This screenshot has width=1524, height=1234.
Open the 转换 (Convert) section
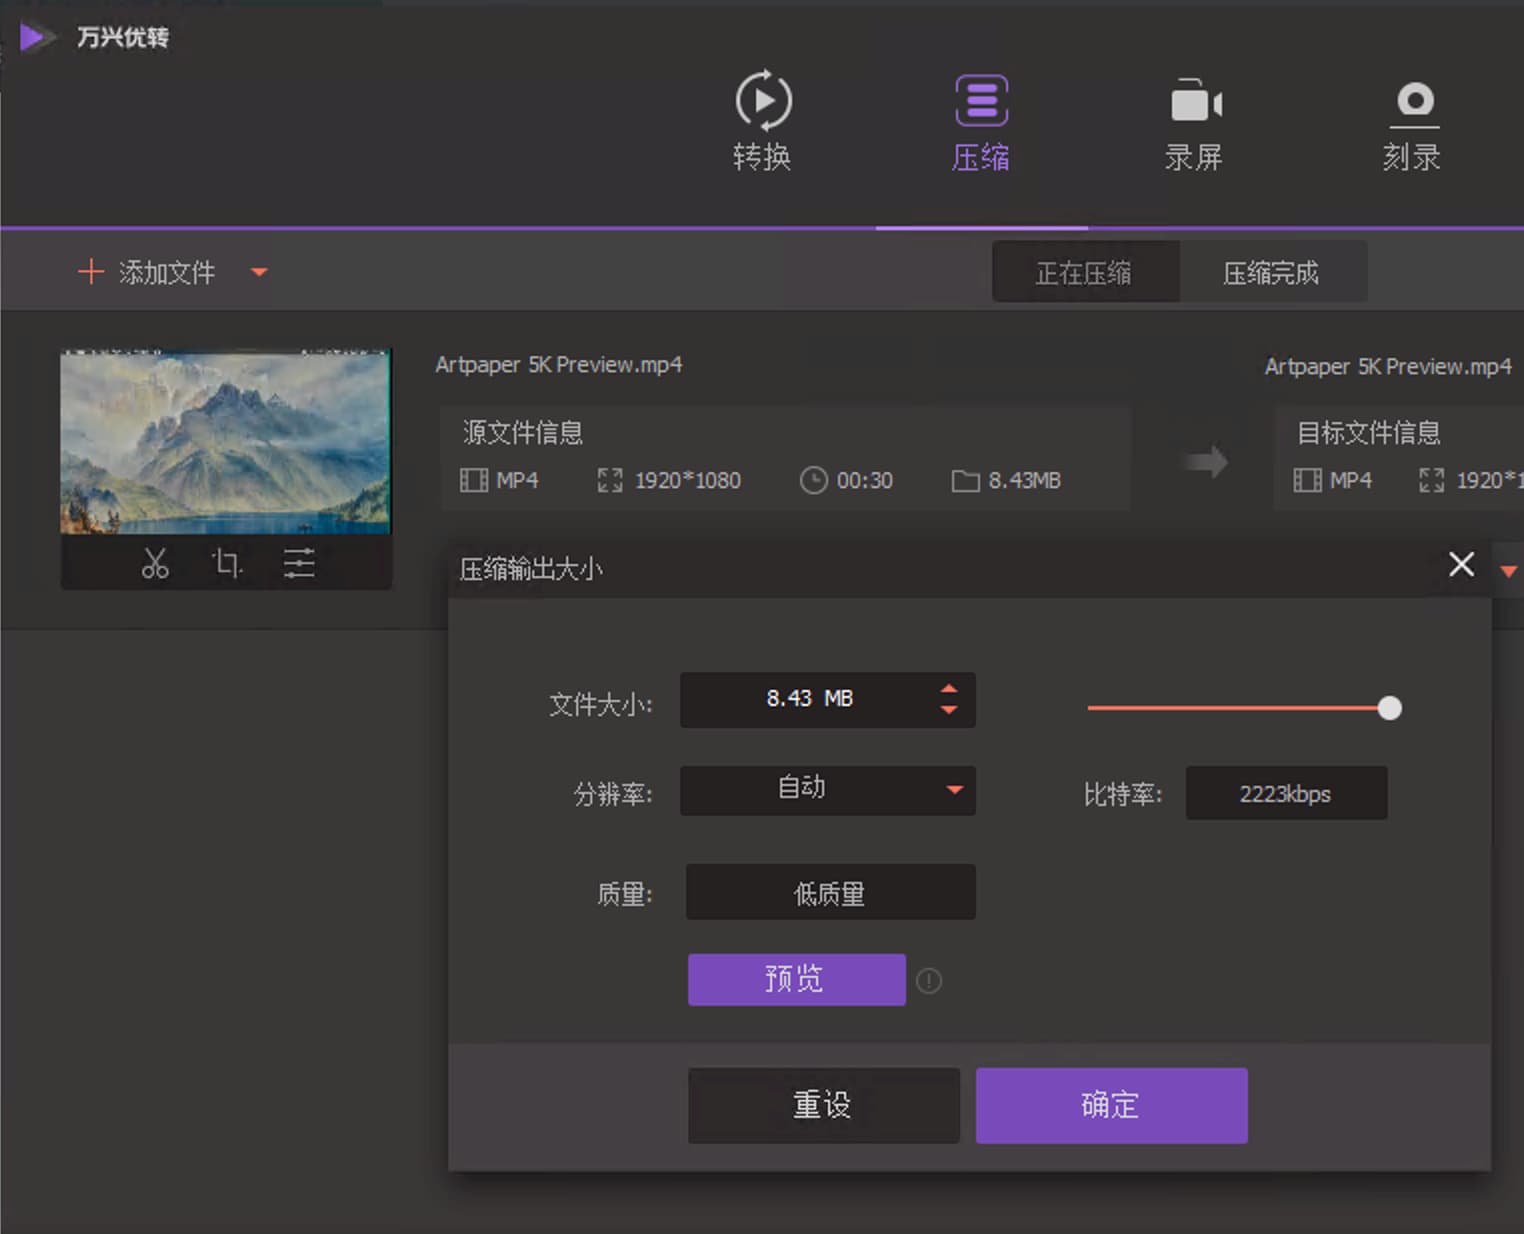point(763,121)
